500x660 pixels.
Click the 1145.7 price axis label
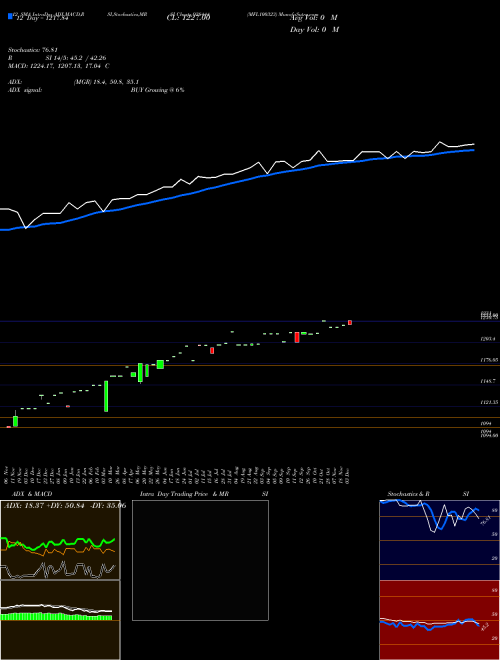point(488,381)
